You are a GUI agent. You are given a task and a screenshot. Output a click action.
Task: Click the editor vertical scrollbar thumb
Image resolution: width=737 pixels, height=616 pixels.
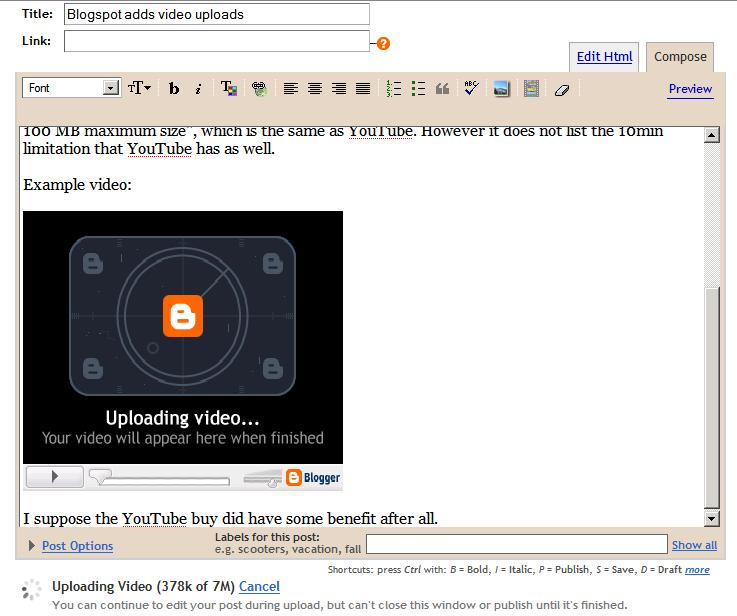click(x=712, y=398)
